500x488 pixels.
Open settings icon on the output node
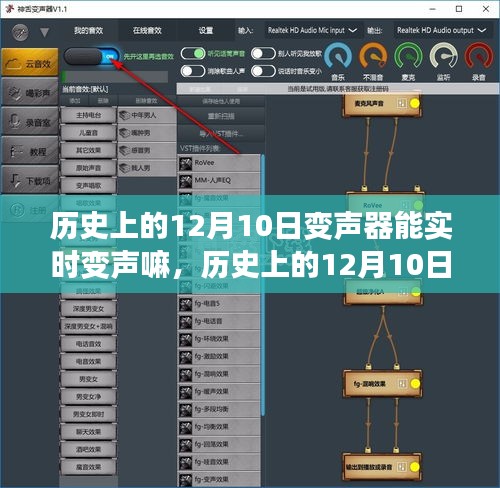coord(402,467)
